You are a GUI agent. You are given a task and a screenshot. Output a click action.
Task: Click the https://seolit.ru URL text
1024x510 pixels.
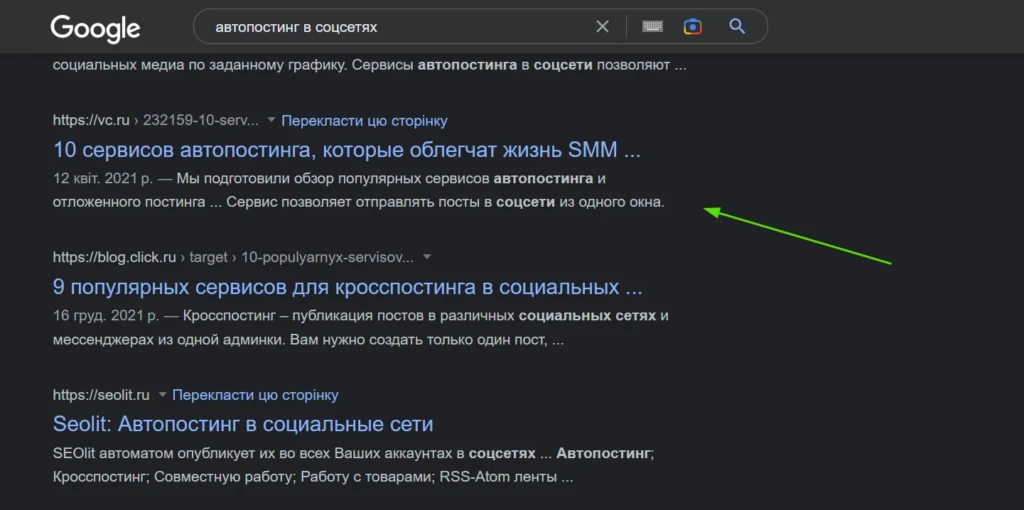tap(101, 395)
